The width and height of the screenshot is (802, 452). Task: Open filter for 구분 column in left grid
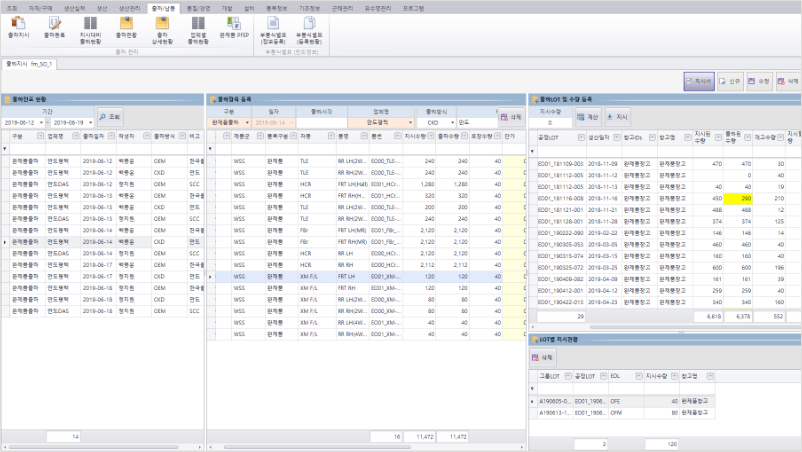pos(40,136)
